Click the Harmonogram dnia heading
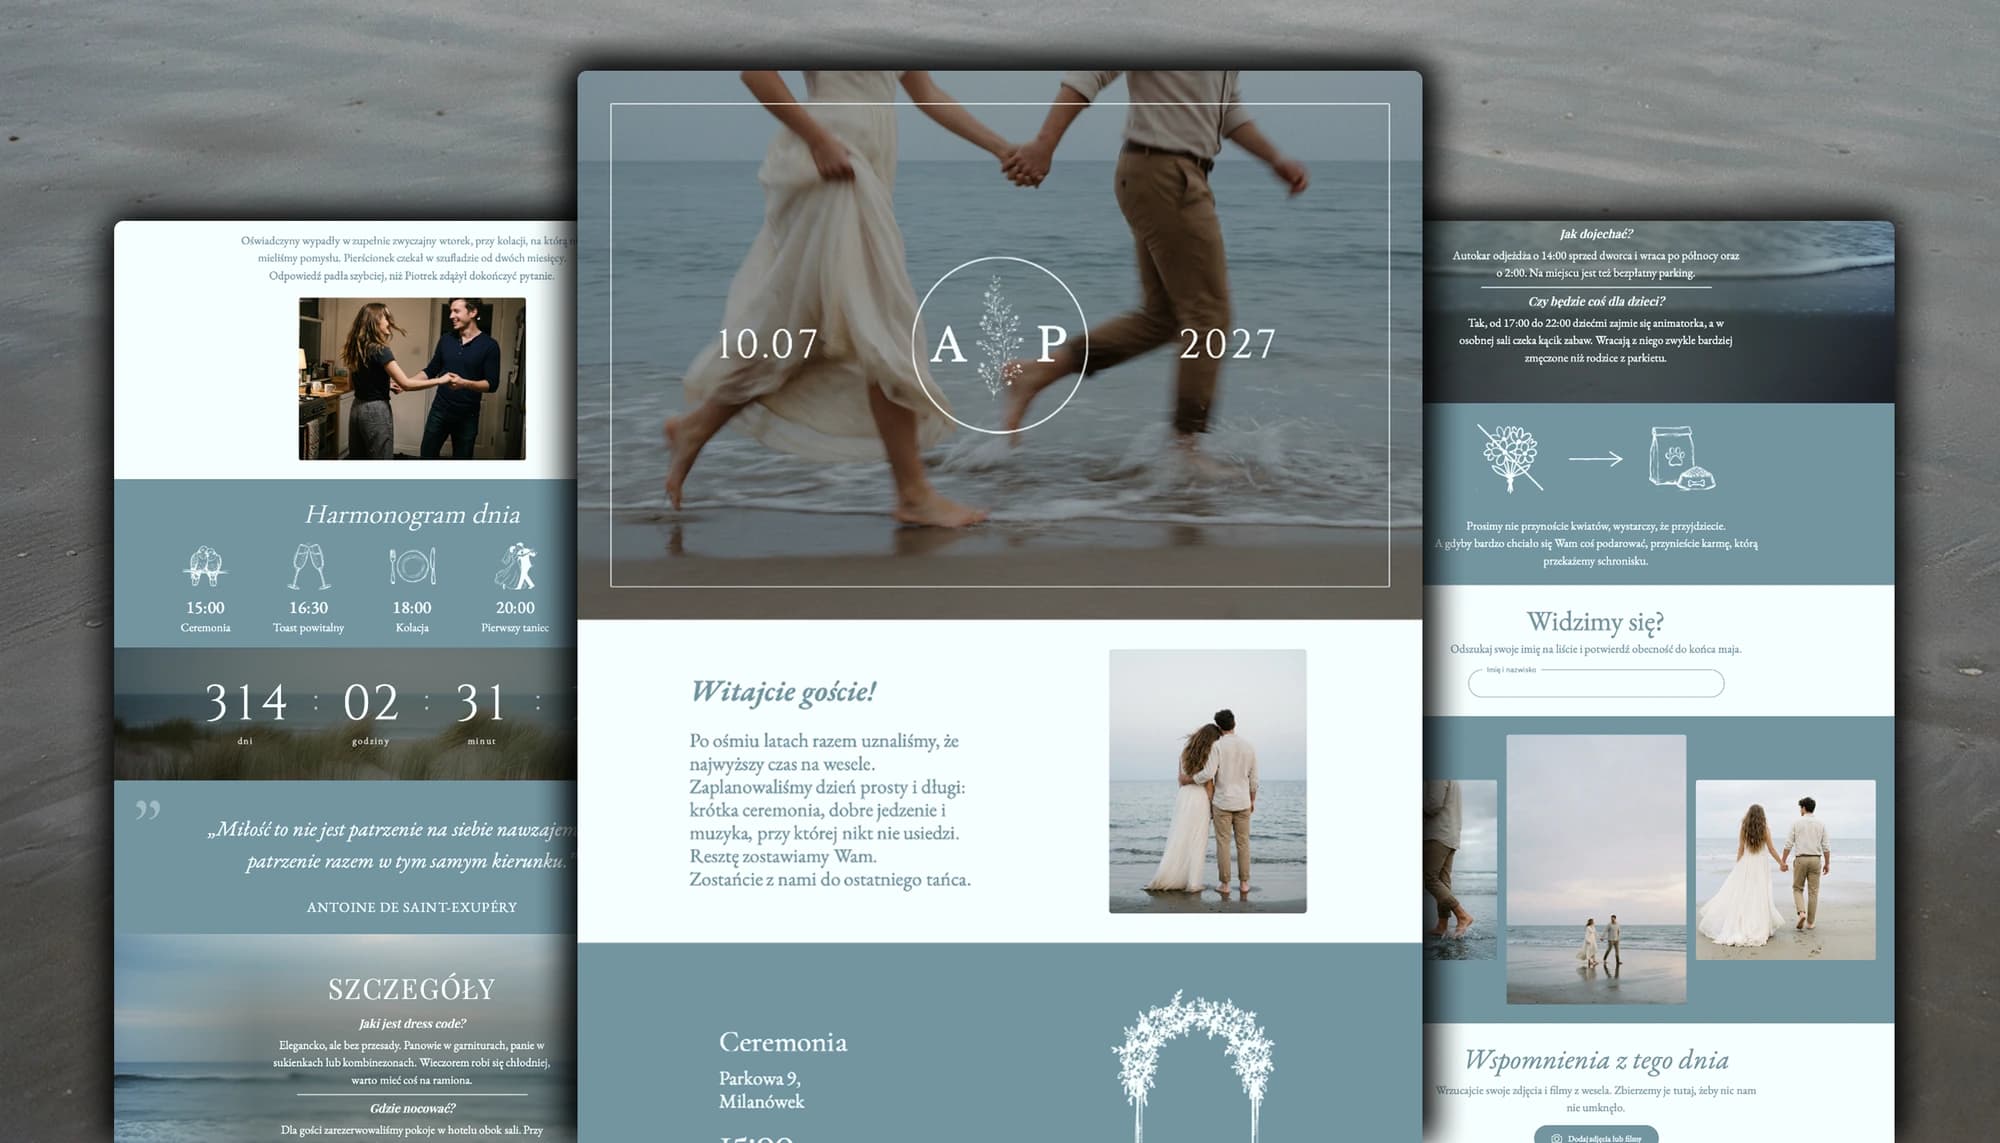Image resolution: width=2000 pixels, height=1143 pixels. pyautogui.click(x=412, y=514)
